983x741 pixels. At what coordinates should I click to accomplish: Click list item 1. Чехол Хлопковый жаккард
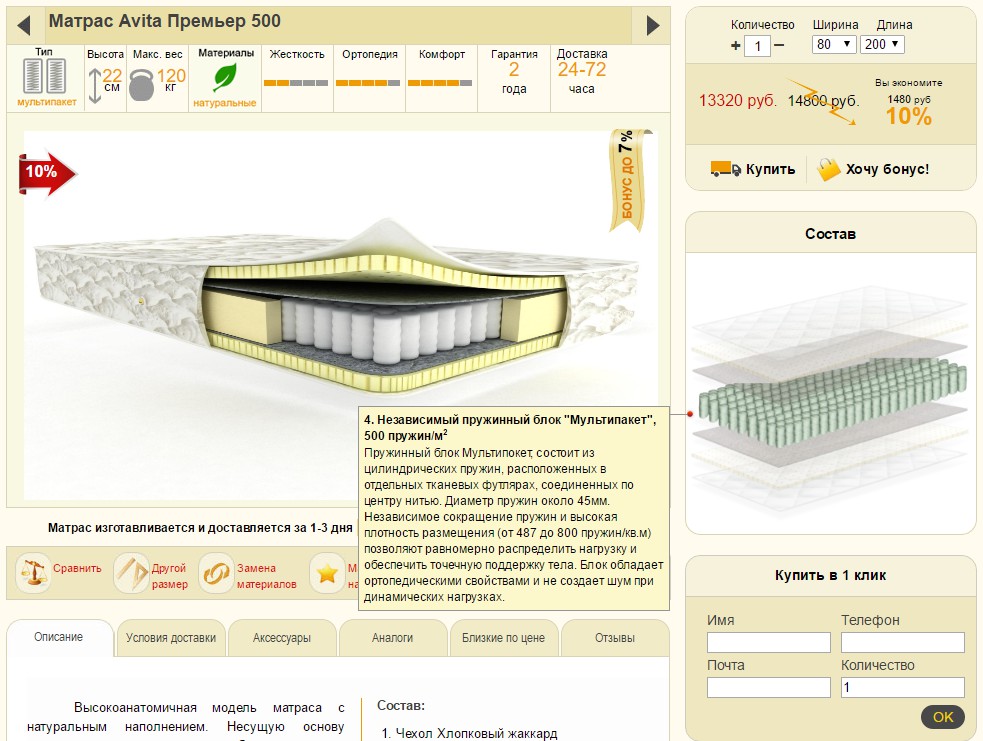[x=470, y=733]
